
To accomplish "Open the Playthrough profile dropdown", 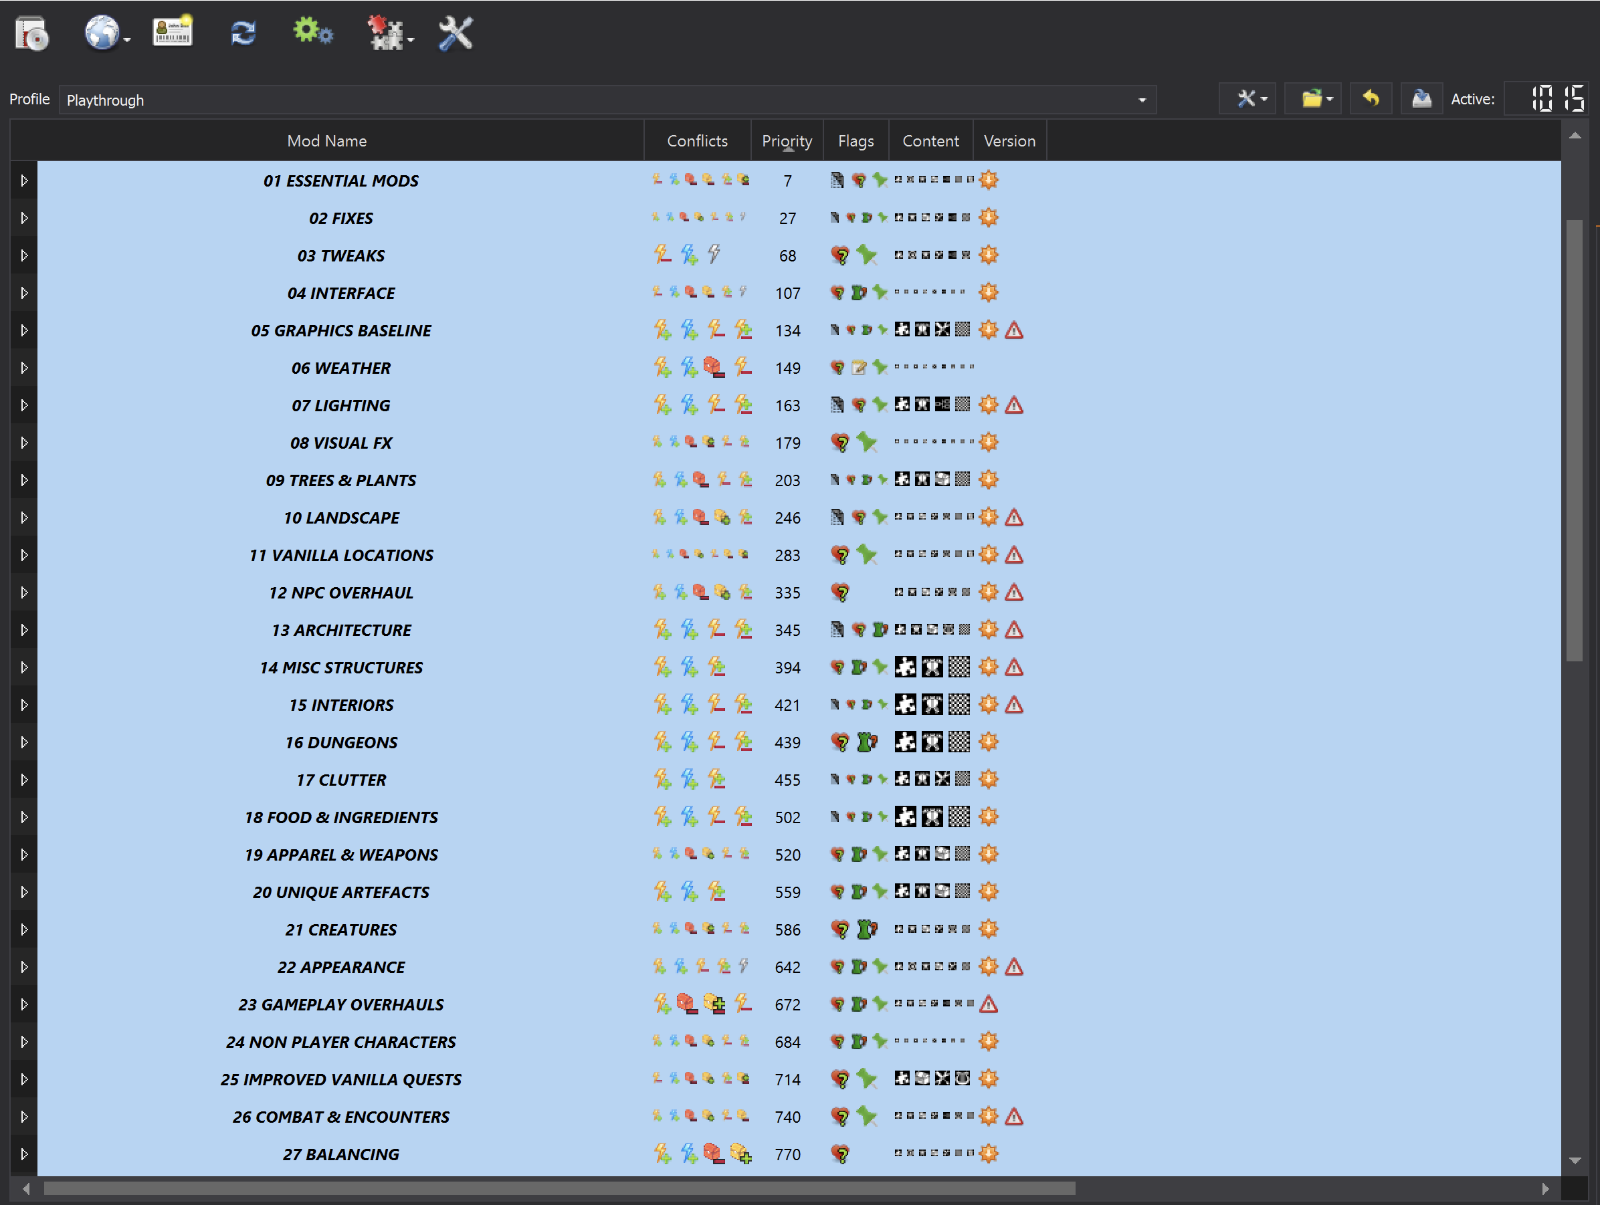I will 607,100.
